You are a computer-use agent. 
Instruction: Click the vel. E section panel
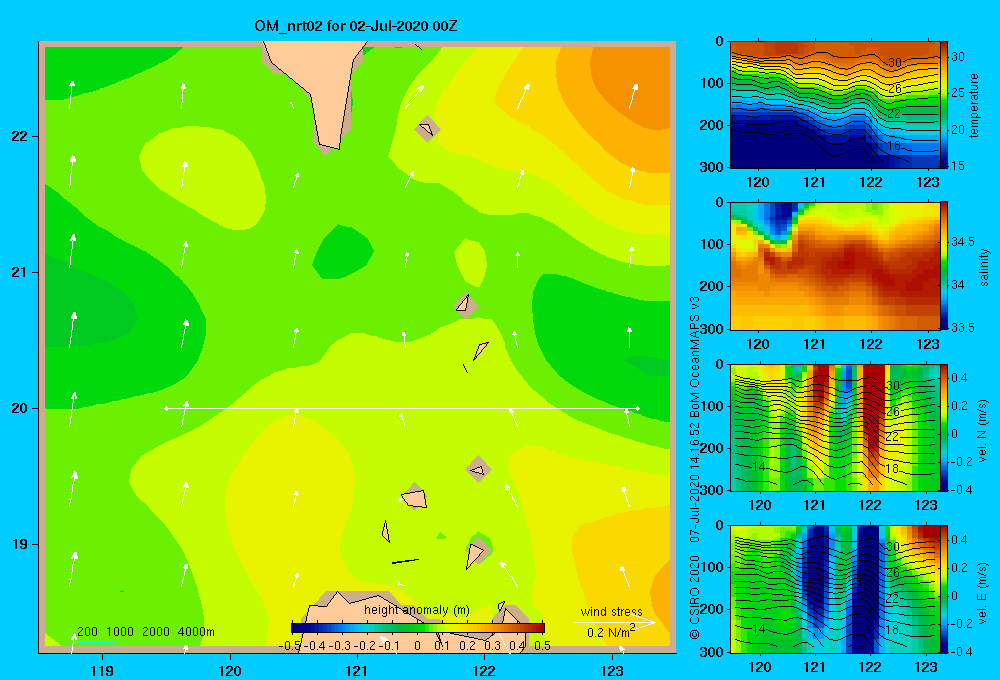tap(835, 589)
